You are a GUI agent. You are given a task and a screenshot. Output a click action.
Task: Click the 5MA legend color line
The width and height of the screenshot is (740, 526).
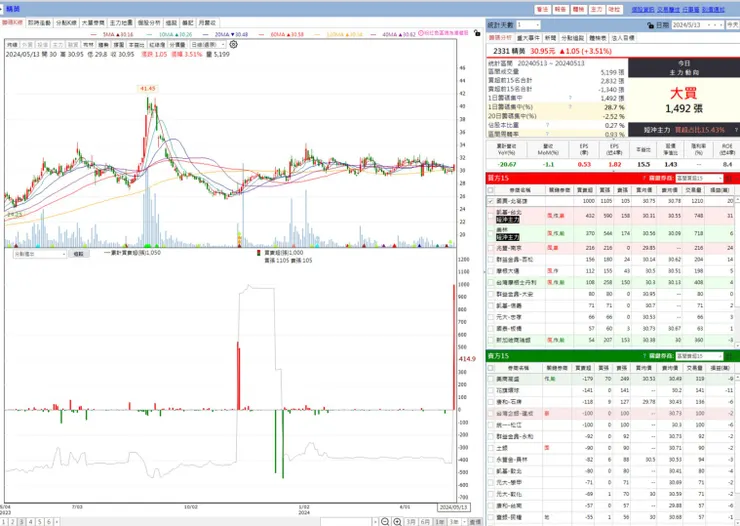click(x=93, y=34)
